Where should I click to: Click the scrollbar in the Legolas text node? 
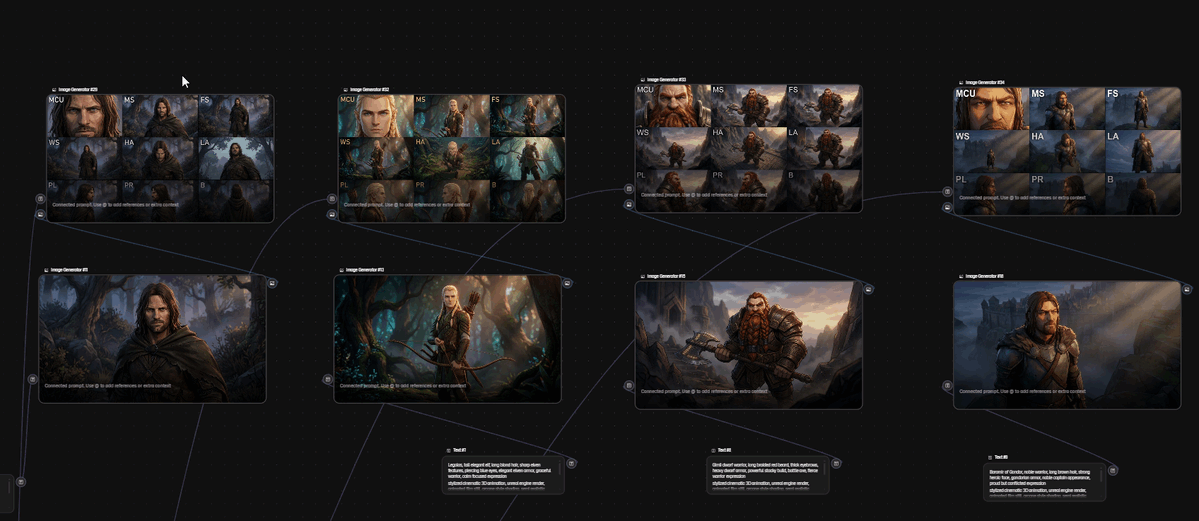561,468
